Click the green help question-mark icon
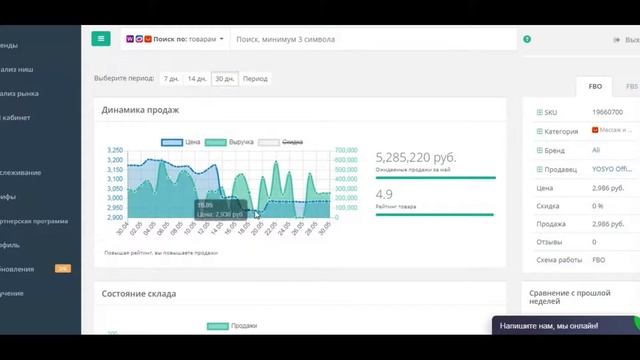The image size is (640, 360). click(527, 39)
